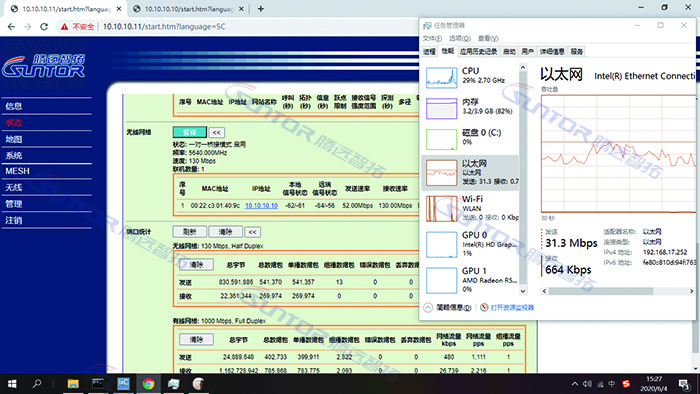The width and height of the screenshot is (700, 394).
Task: Switch to Details (详细信息) tab
Action: tap(552, 52)
